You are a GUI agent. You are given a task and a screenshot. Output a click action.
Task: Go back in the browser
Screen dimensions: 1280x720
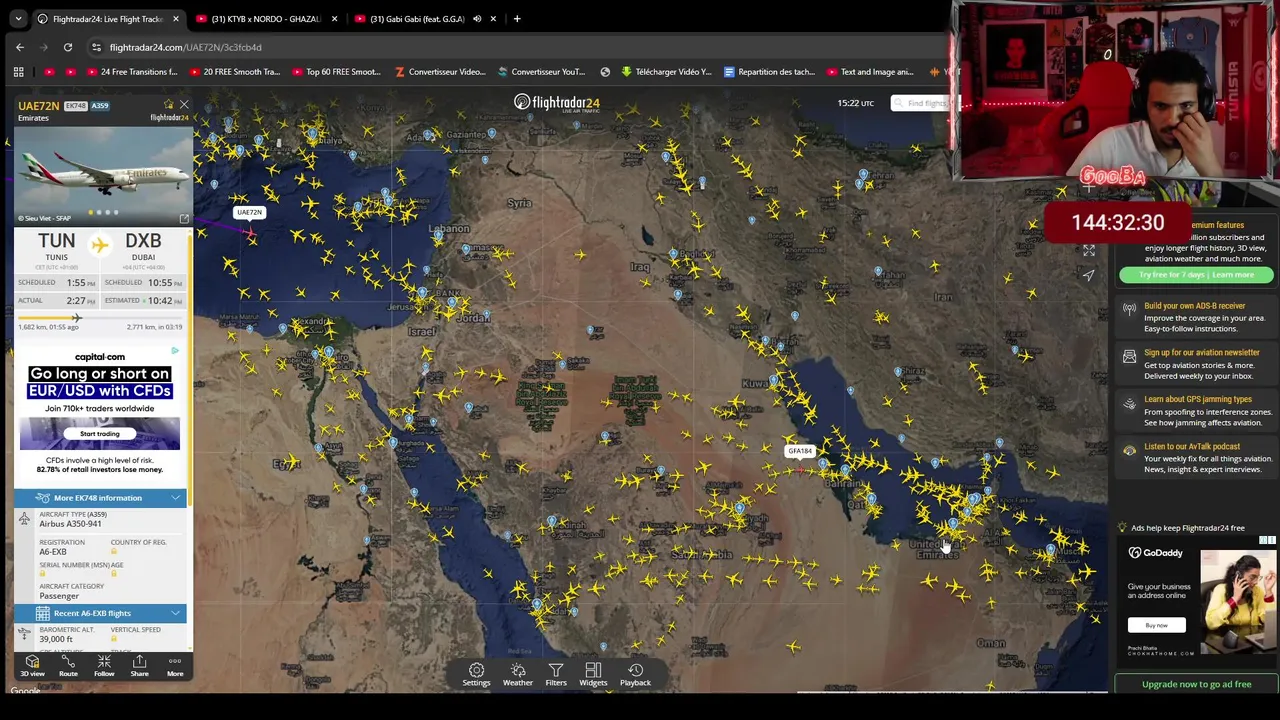pyautogui.click(x=20, y=47)
